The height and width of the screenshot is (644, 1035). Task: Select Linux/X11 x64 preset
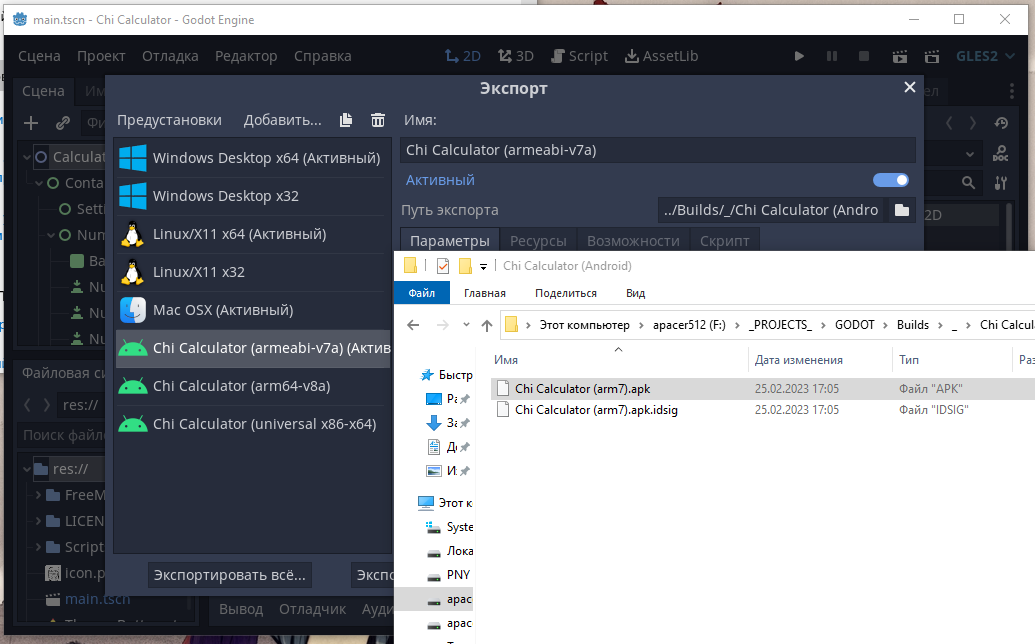(251, 234)
